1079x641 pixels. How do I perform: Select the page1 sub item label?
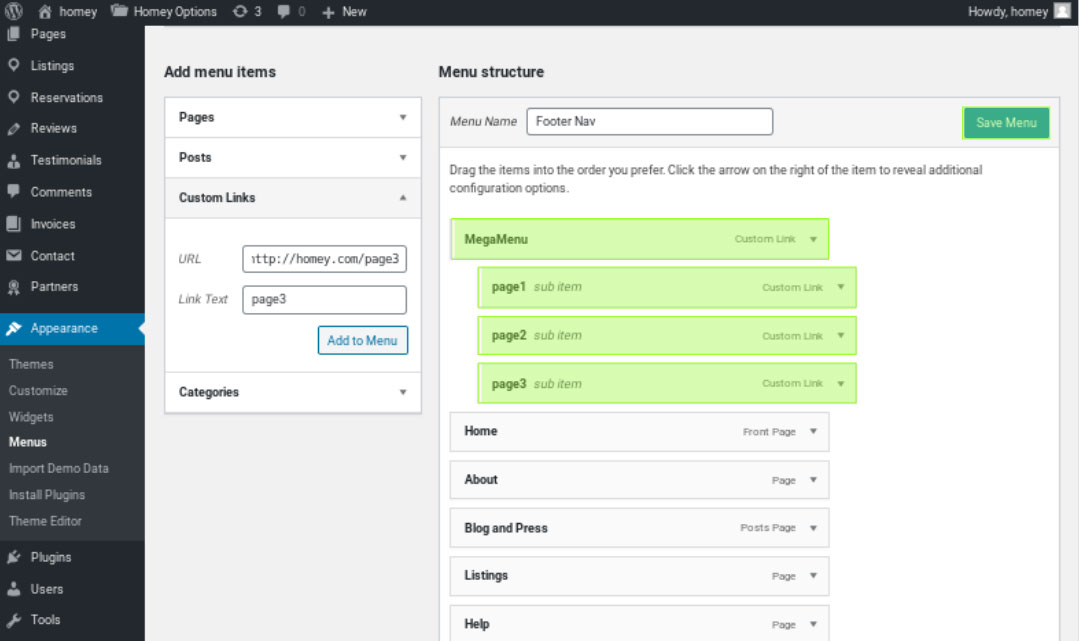click(x=509, y=287)
